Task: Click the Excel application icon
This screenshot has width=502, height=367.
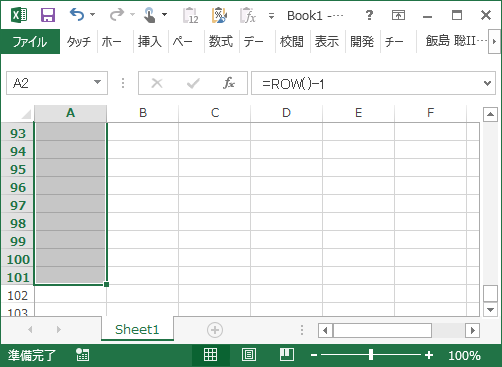Action: coord(19,15)
